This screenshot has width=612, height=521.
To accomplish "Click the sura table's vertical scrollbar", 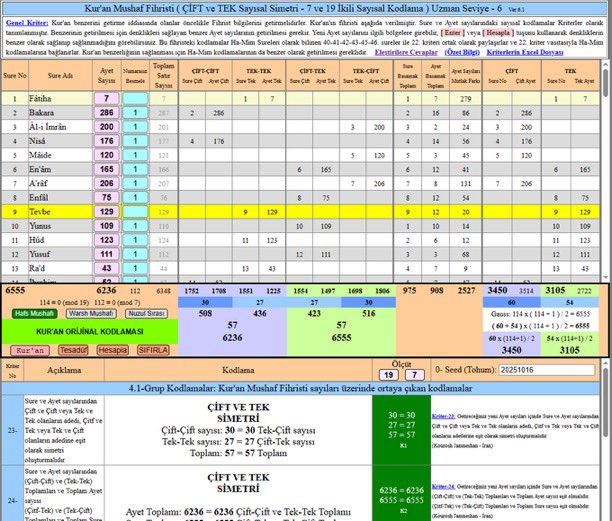I will [606, 171].
